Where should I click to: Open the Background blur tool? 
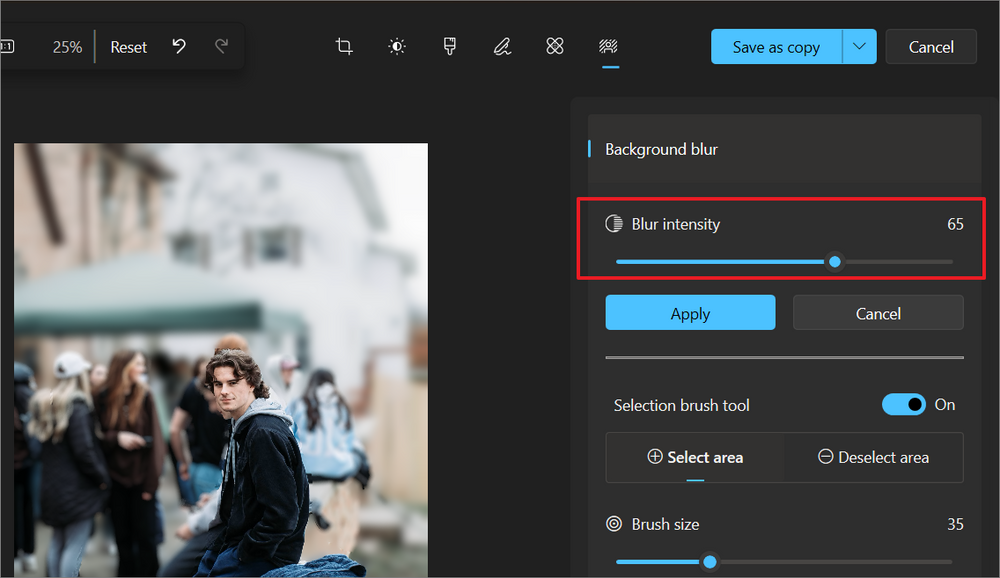click(x=608, y=46)
